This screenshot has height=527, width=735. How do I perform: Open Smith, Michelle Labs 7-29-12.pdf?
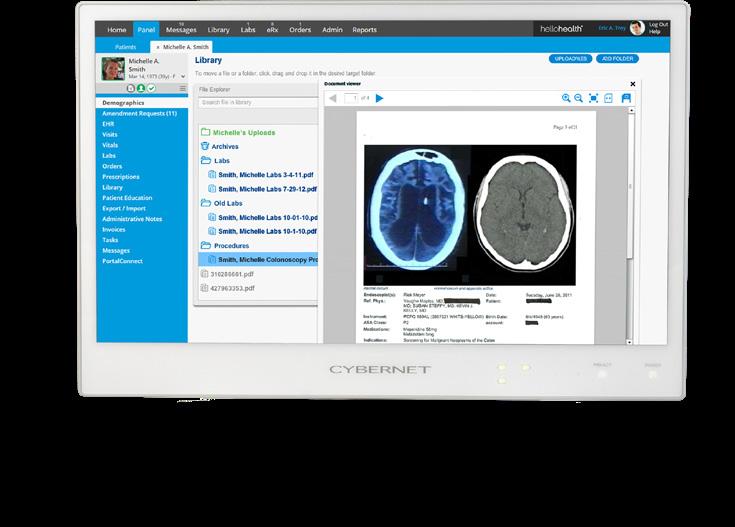pos(268,189)
